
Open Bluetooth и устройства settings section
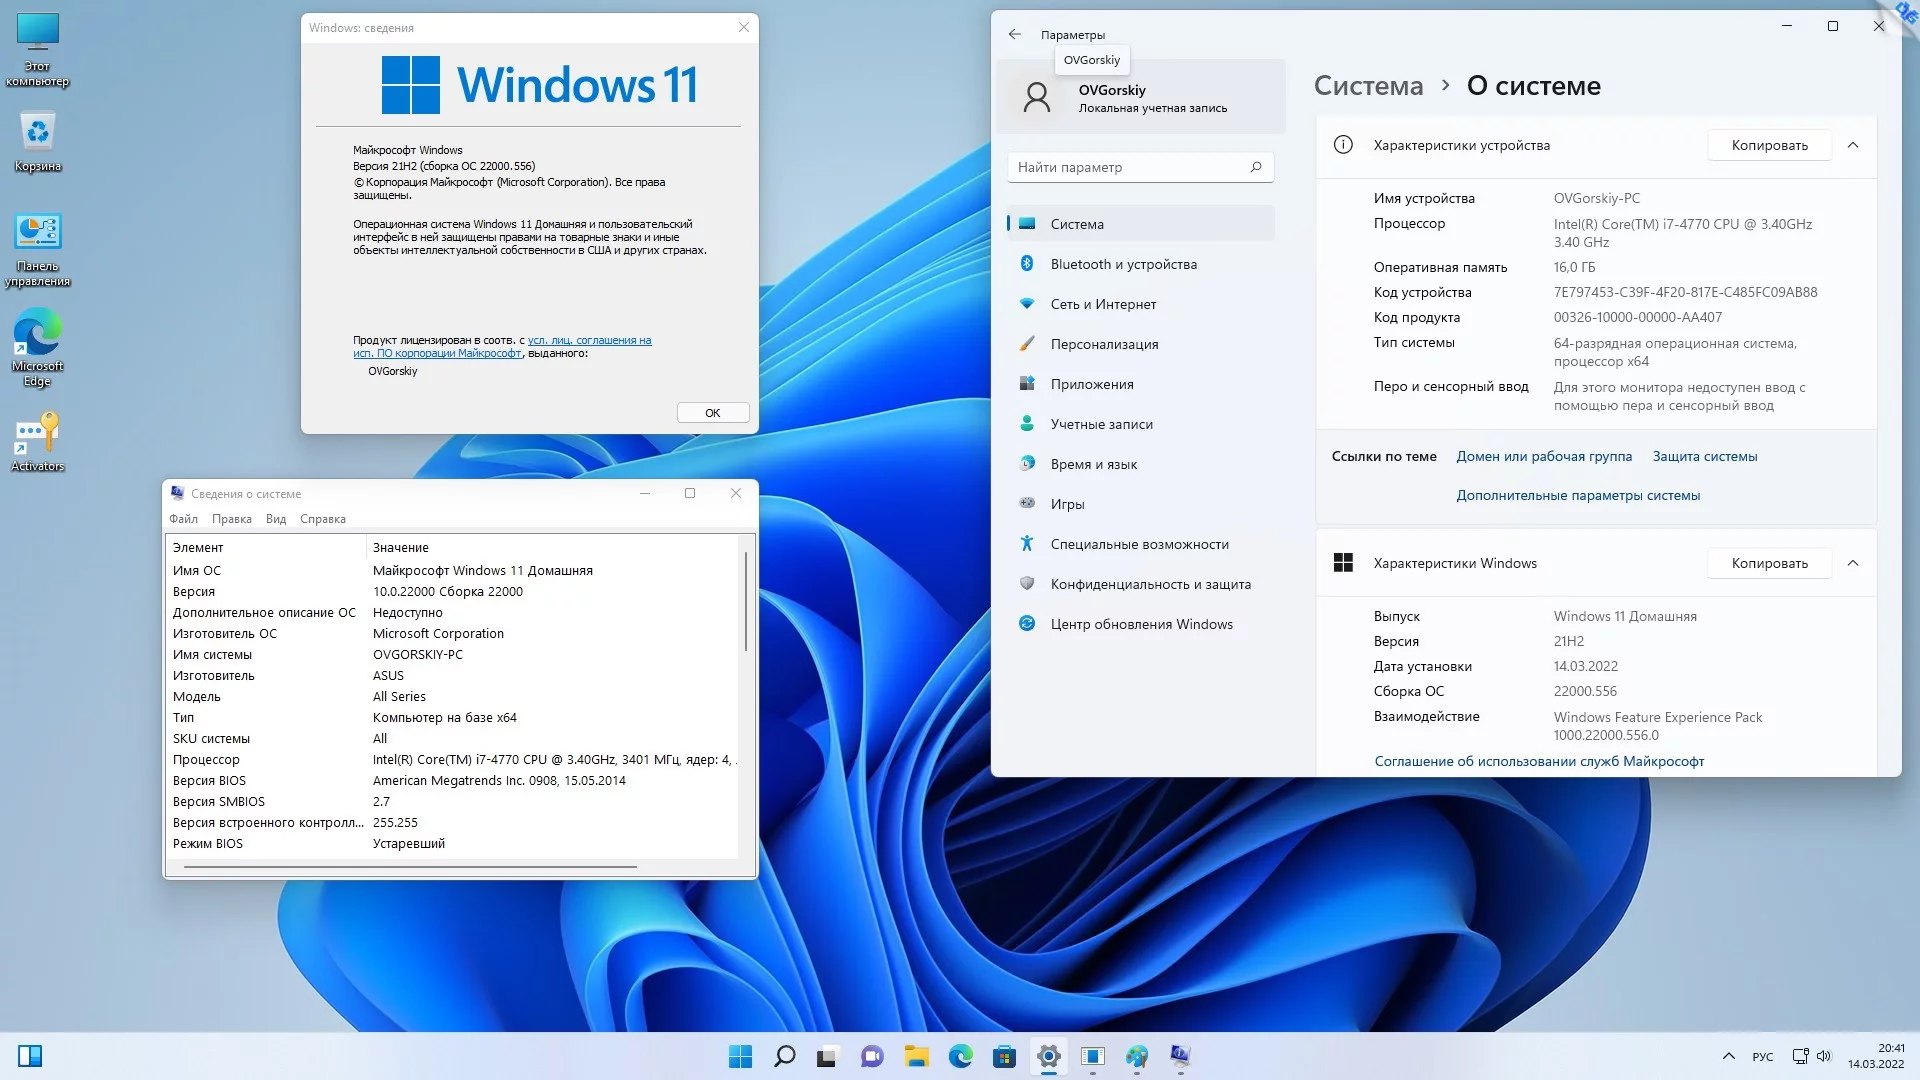click(1123, 264)
